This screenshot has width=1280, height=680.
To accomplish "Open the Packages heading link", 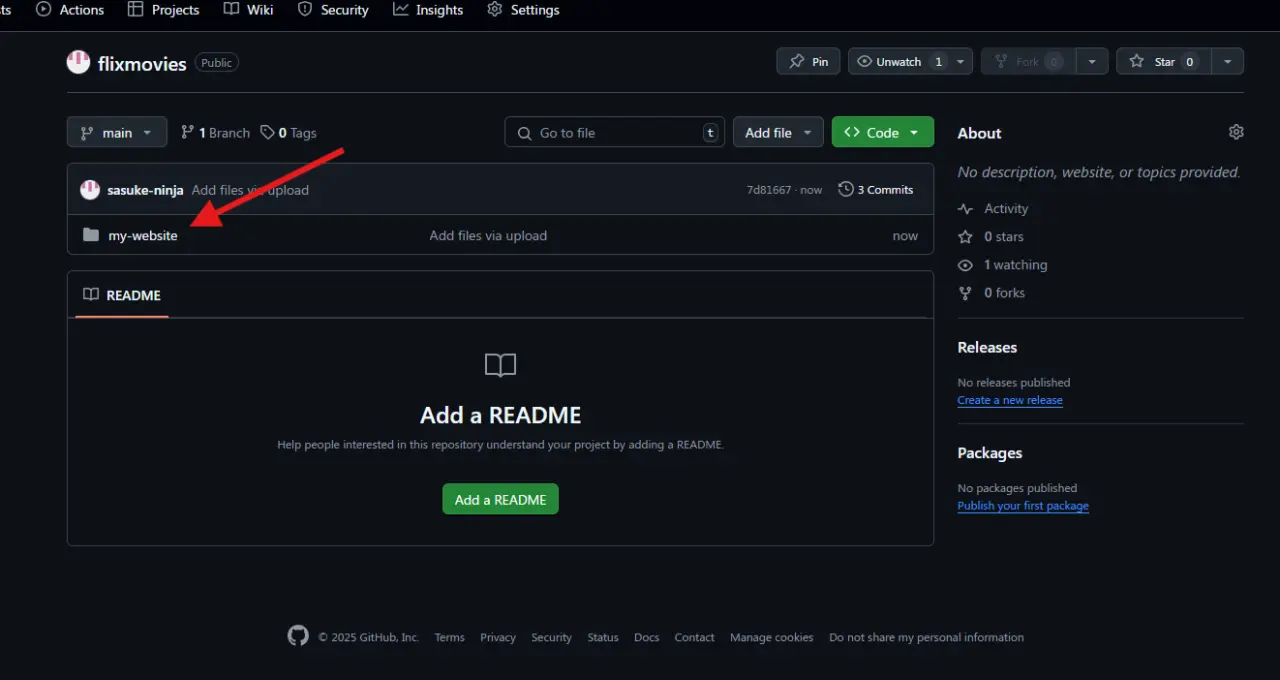I will pyautogui.click(x=990, y=453).
